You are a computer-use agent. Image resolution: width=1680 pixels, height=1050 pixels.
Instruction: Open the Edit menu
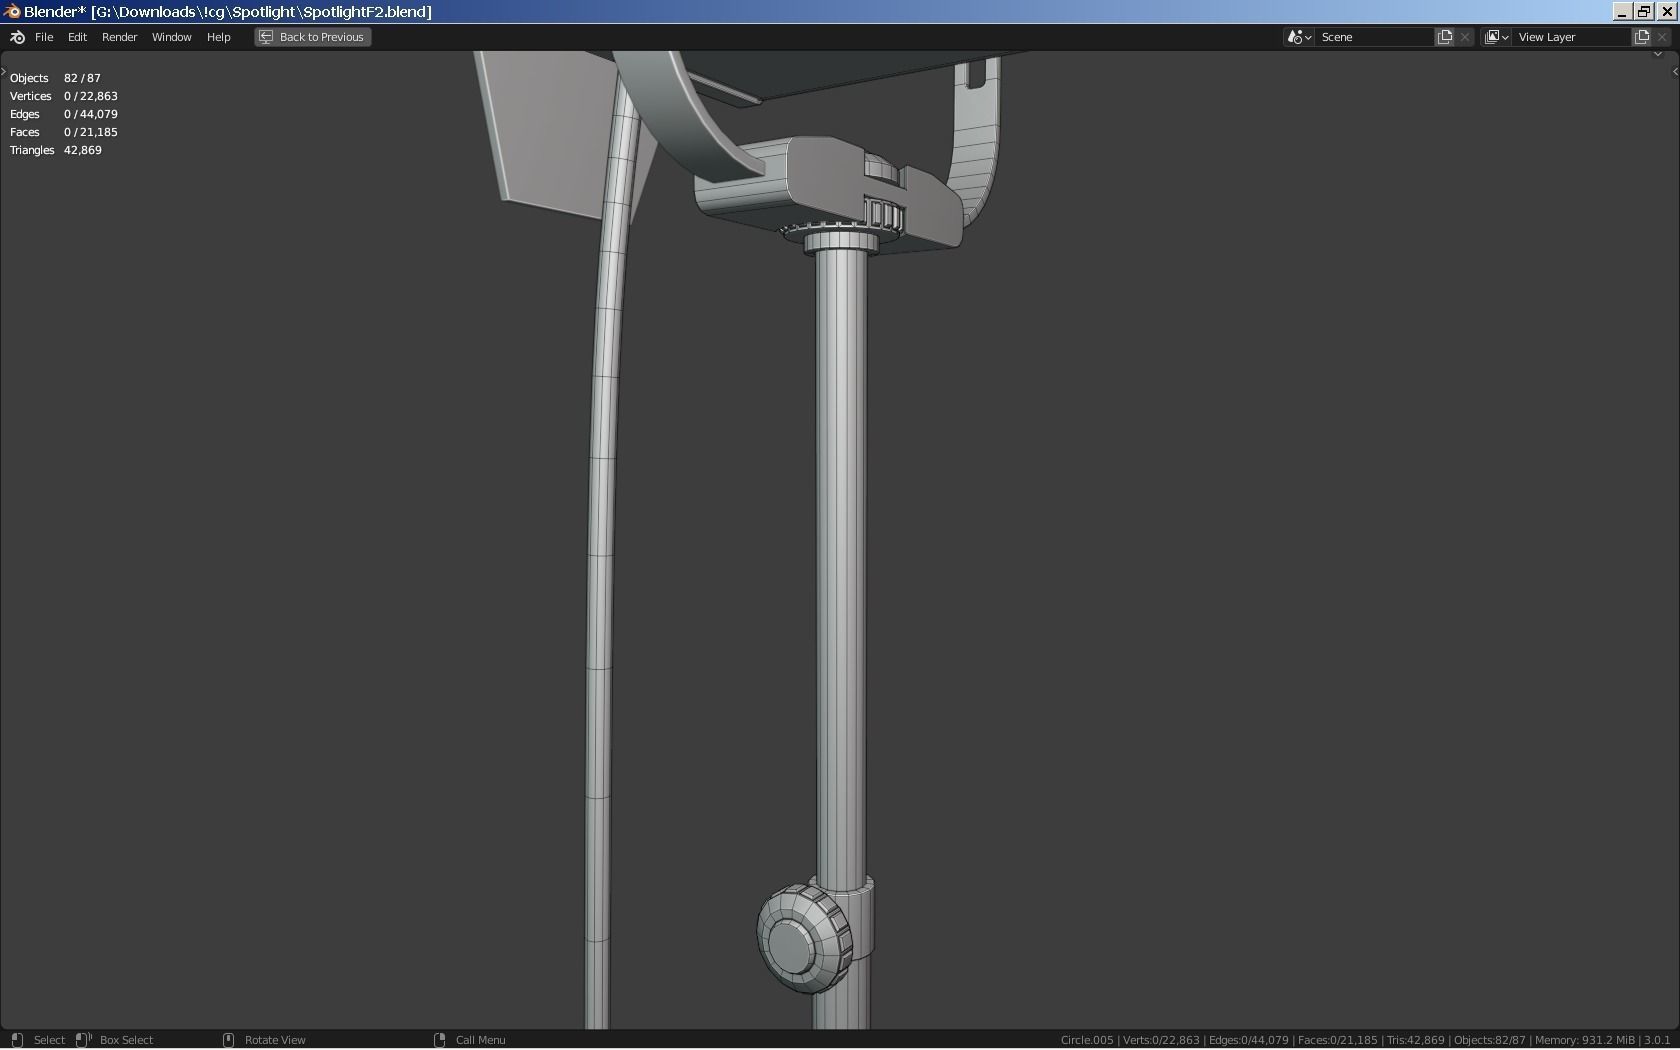77,37
